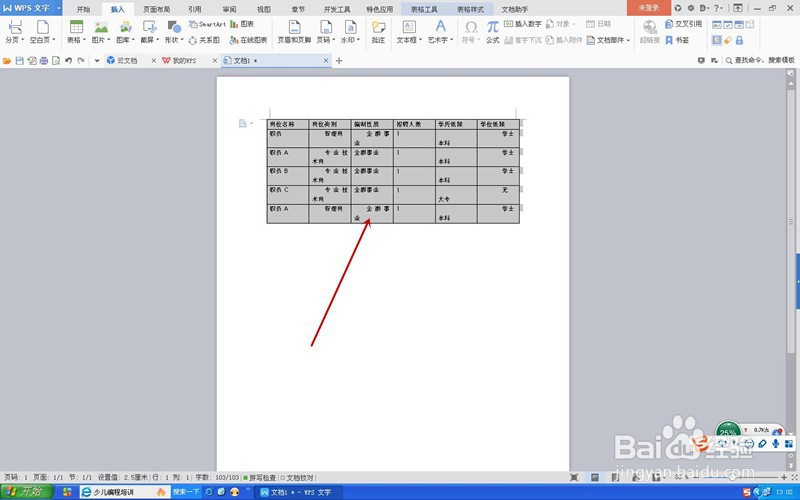Open the 图库 gallery tool
This screenshot has height=500, width=800.
[x=125, y=32]
